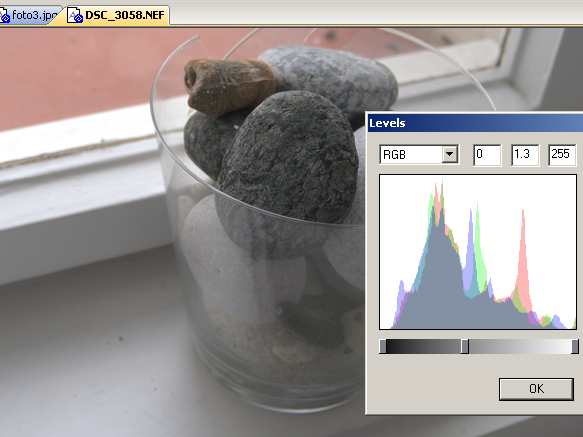Focus the white level field showing 255
Screen dimensions: 583x437
(x=562, y=154)
